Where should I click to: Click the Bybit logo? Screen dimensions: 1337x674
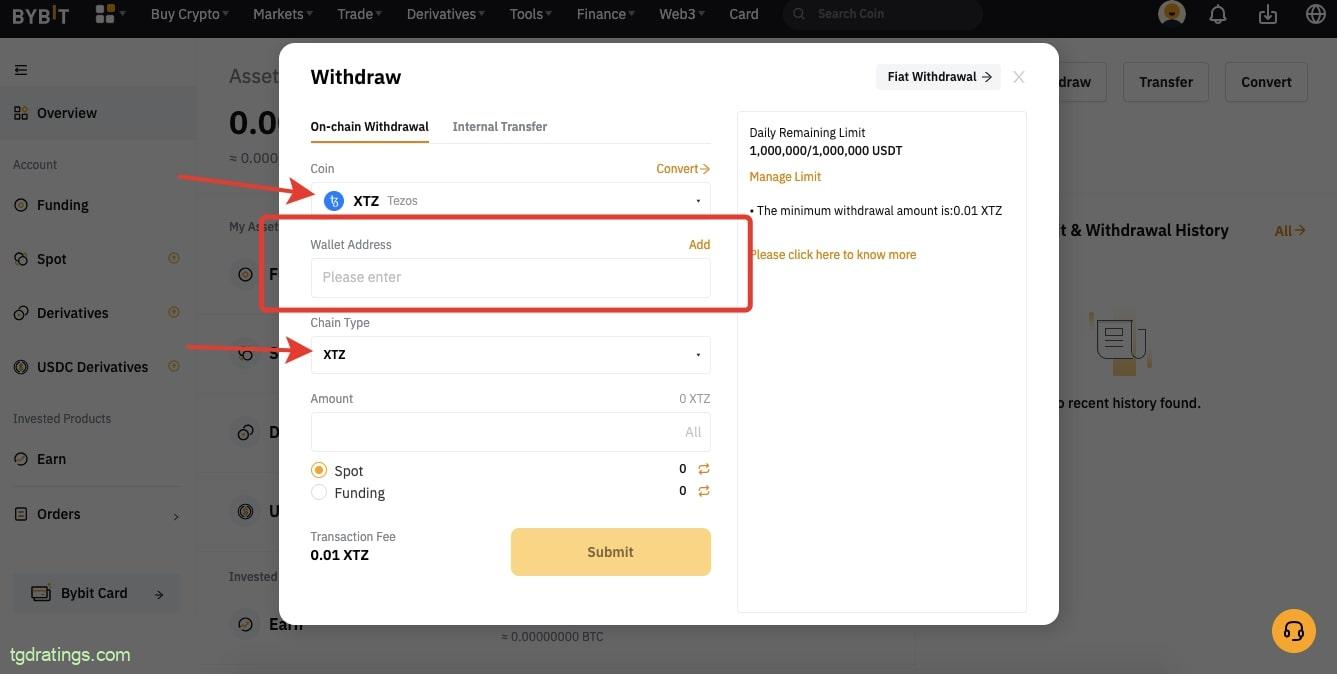[41, 14]
